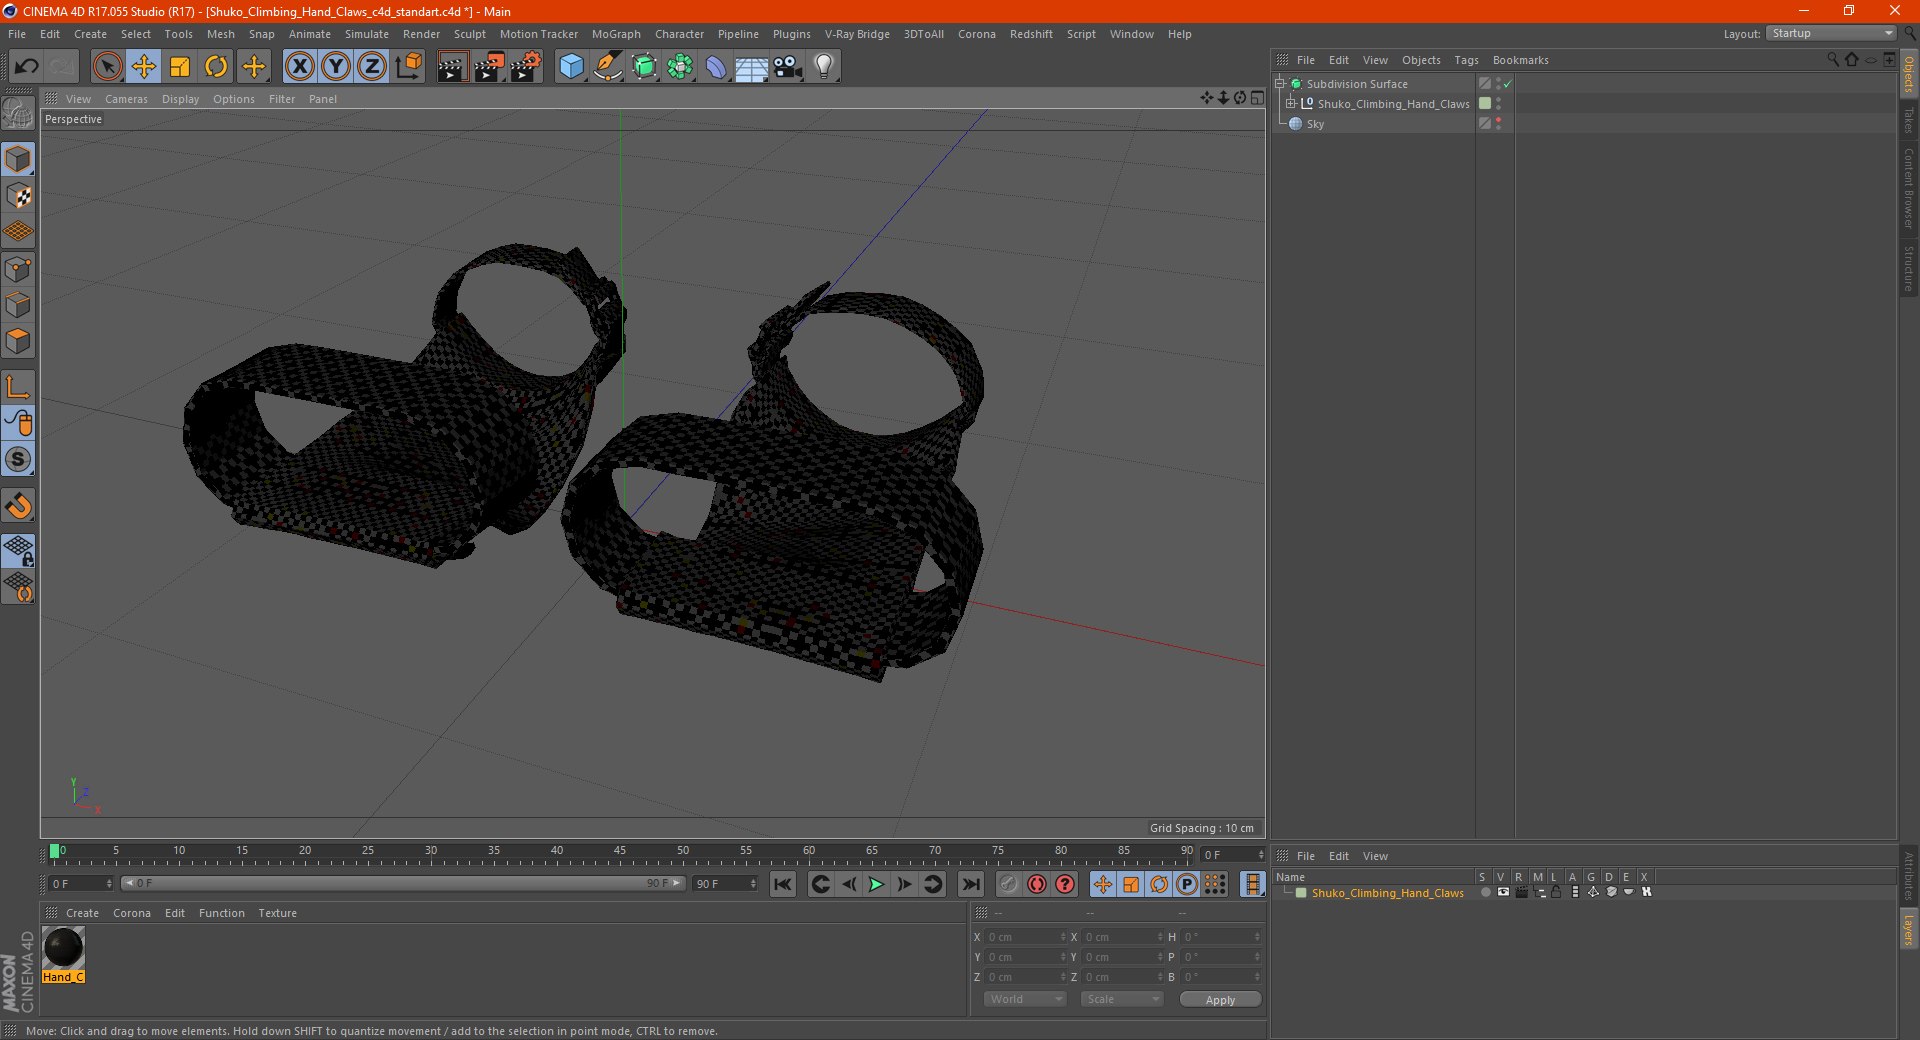Collapse the Subdivision Surface tree node
Viewport: 1920px width, 1040px height.
pos(1280,84)
